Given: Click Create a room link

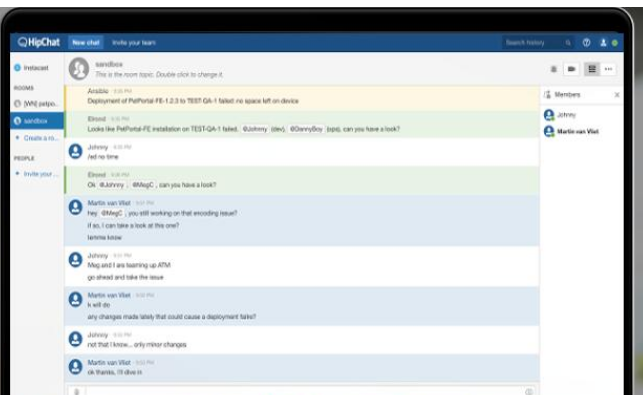Looking at the screenshot, I should tap(38, 138).
